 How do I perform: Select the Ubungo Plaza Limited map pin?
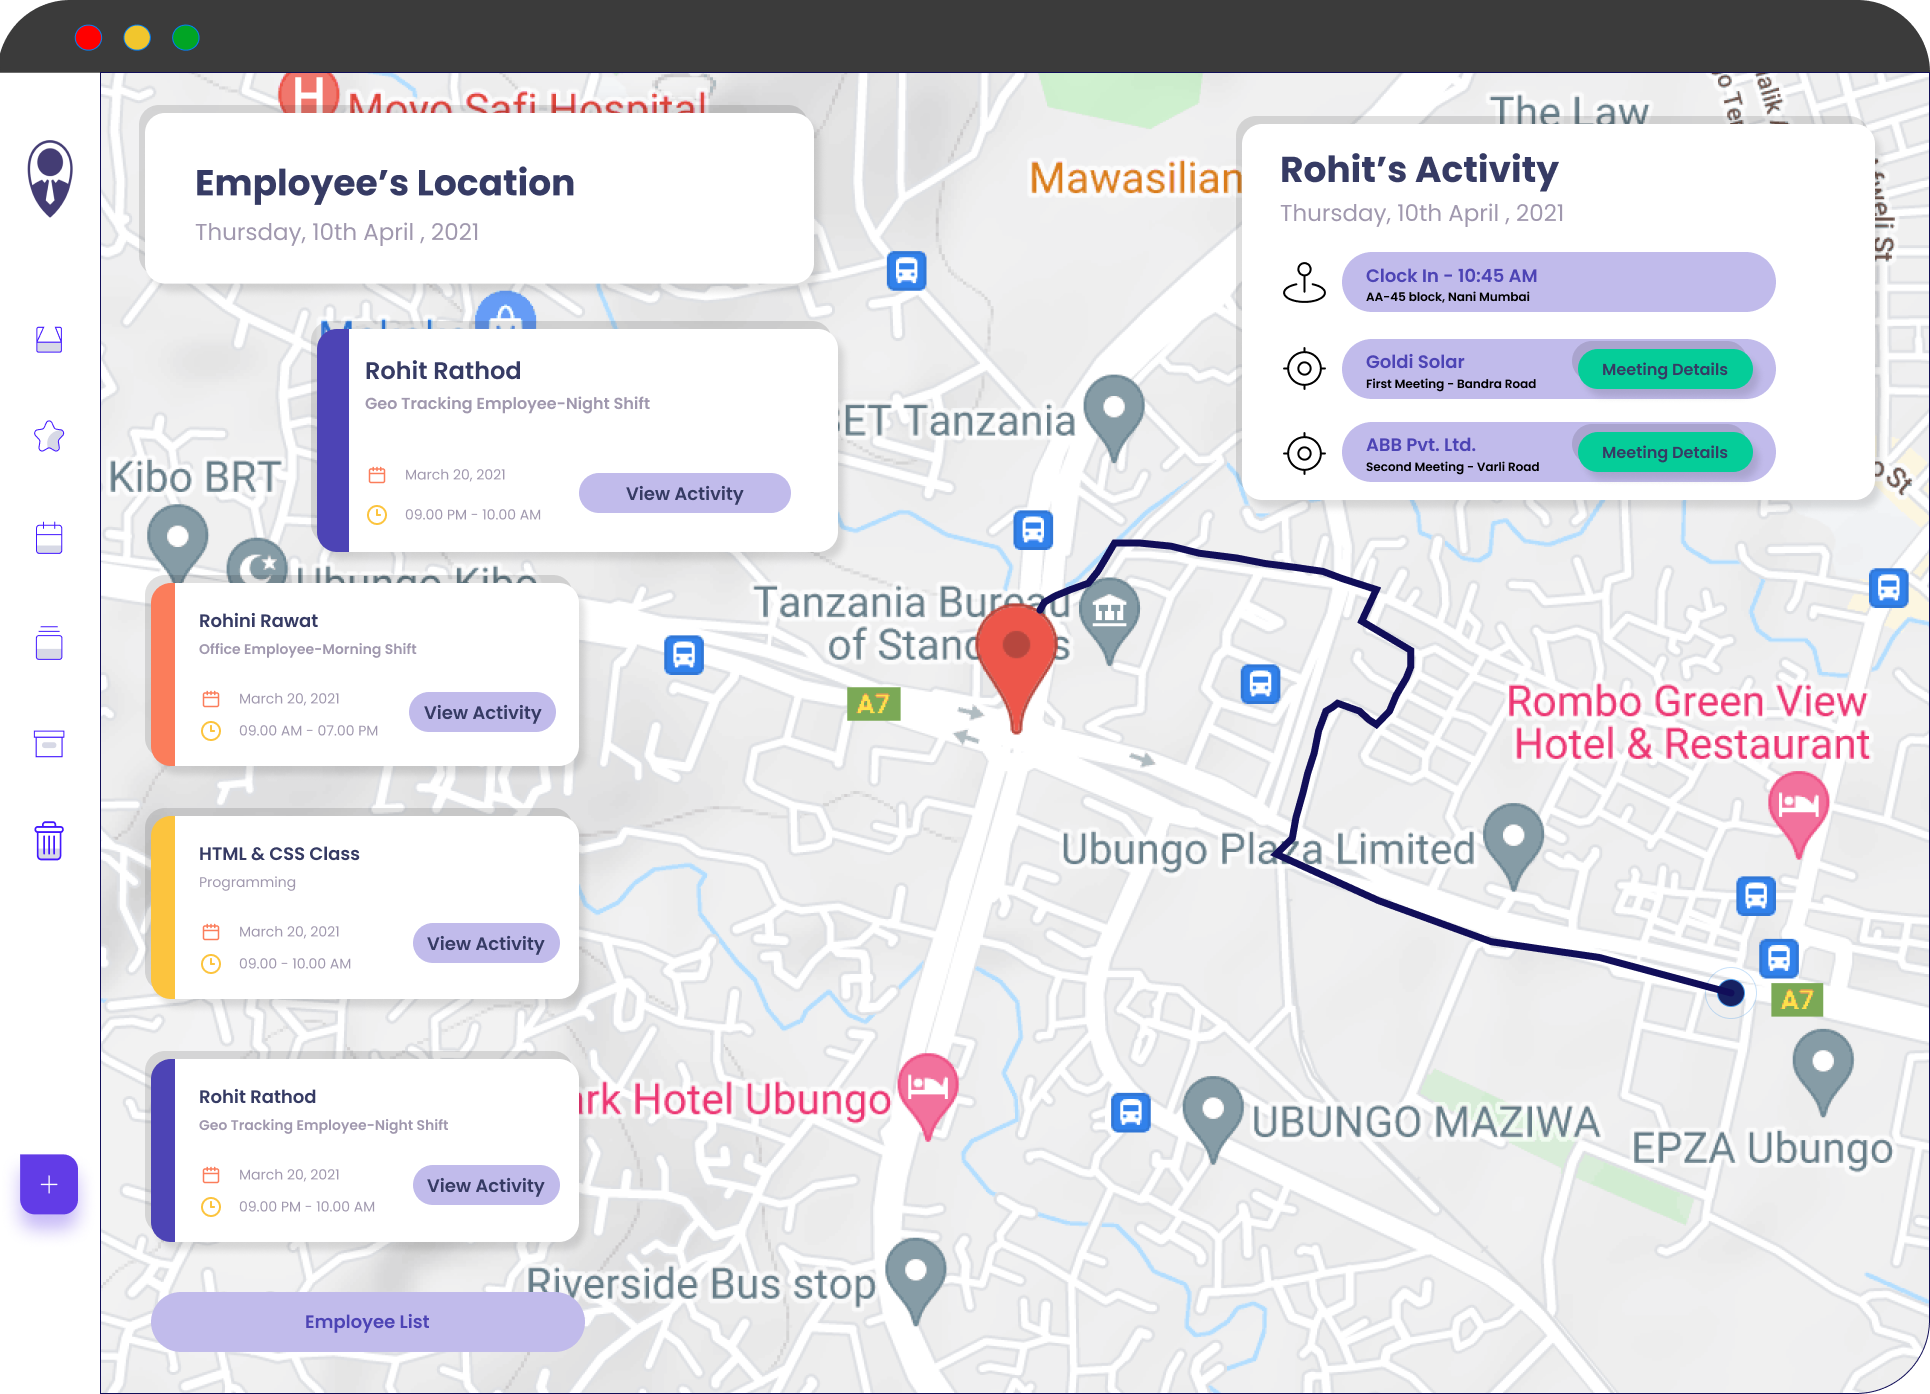point(1514,845)
